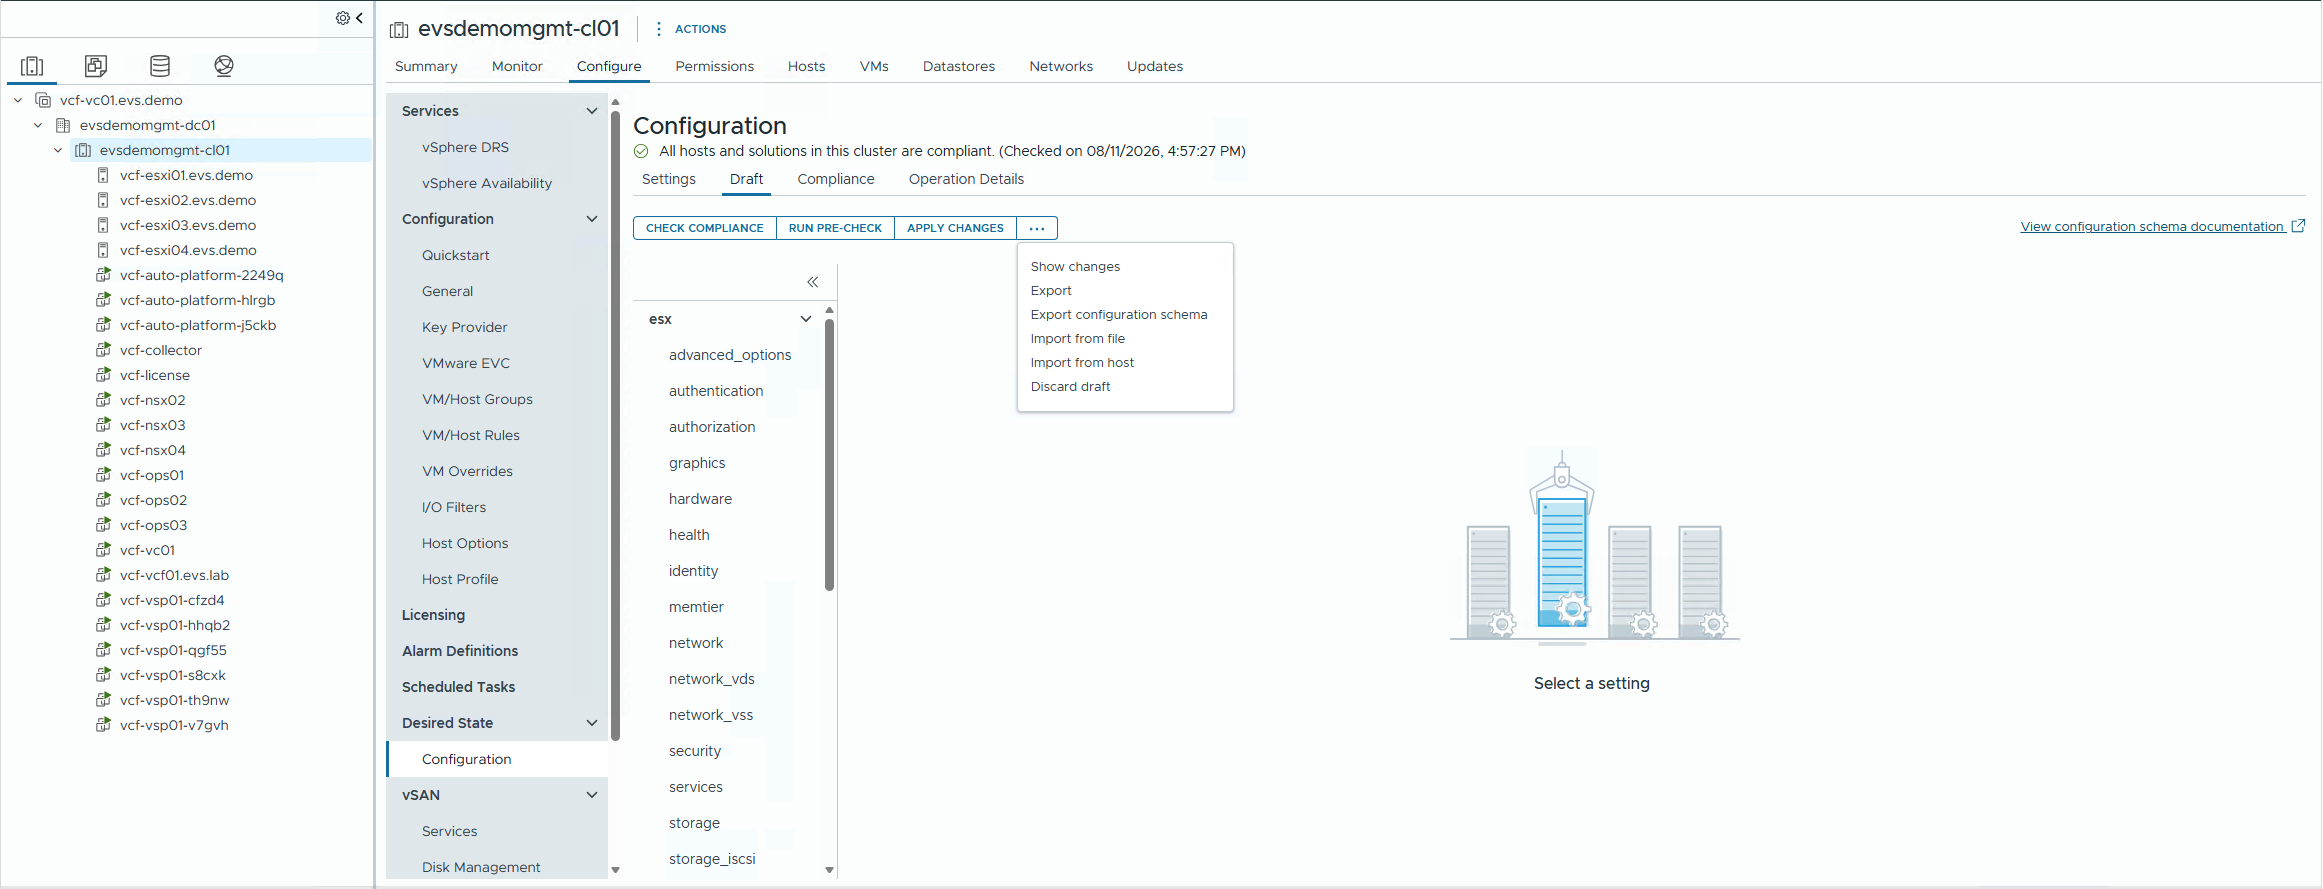Click the datacenter icon for evsdemomgmt-dc01
2323x889 pixels.
pos(63,125)
